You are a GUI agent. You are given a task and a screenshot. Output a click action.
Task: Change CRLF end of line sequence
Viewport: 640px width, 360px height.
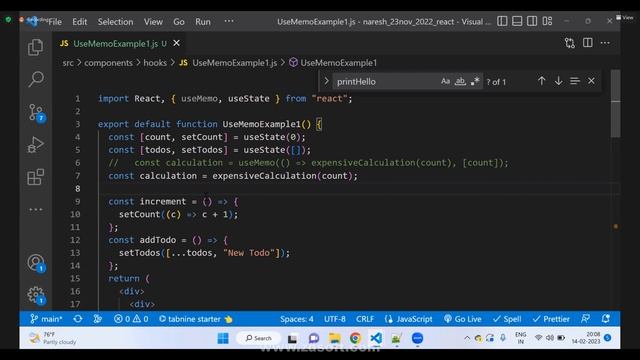click(365, 319)
